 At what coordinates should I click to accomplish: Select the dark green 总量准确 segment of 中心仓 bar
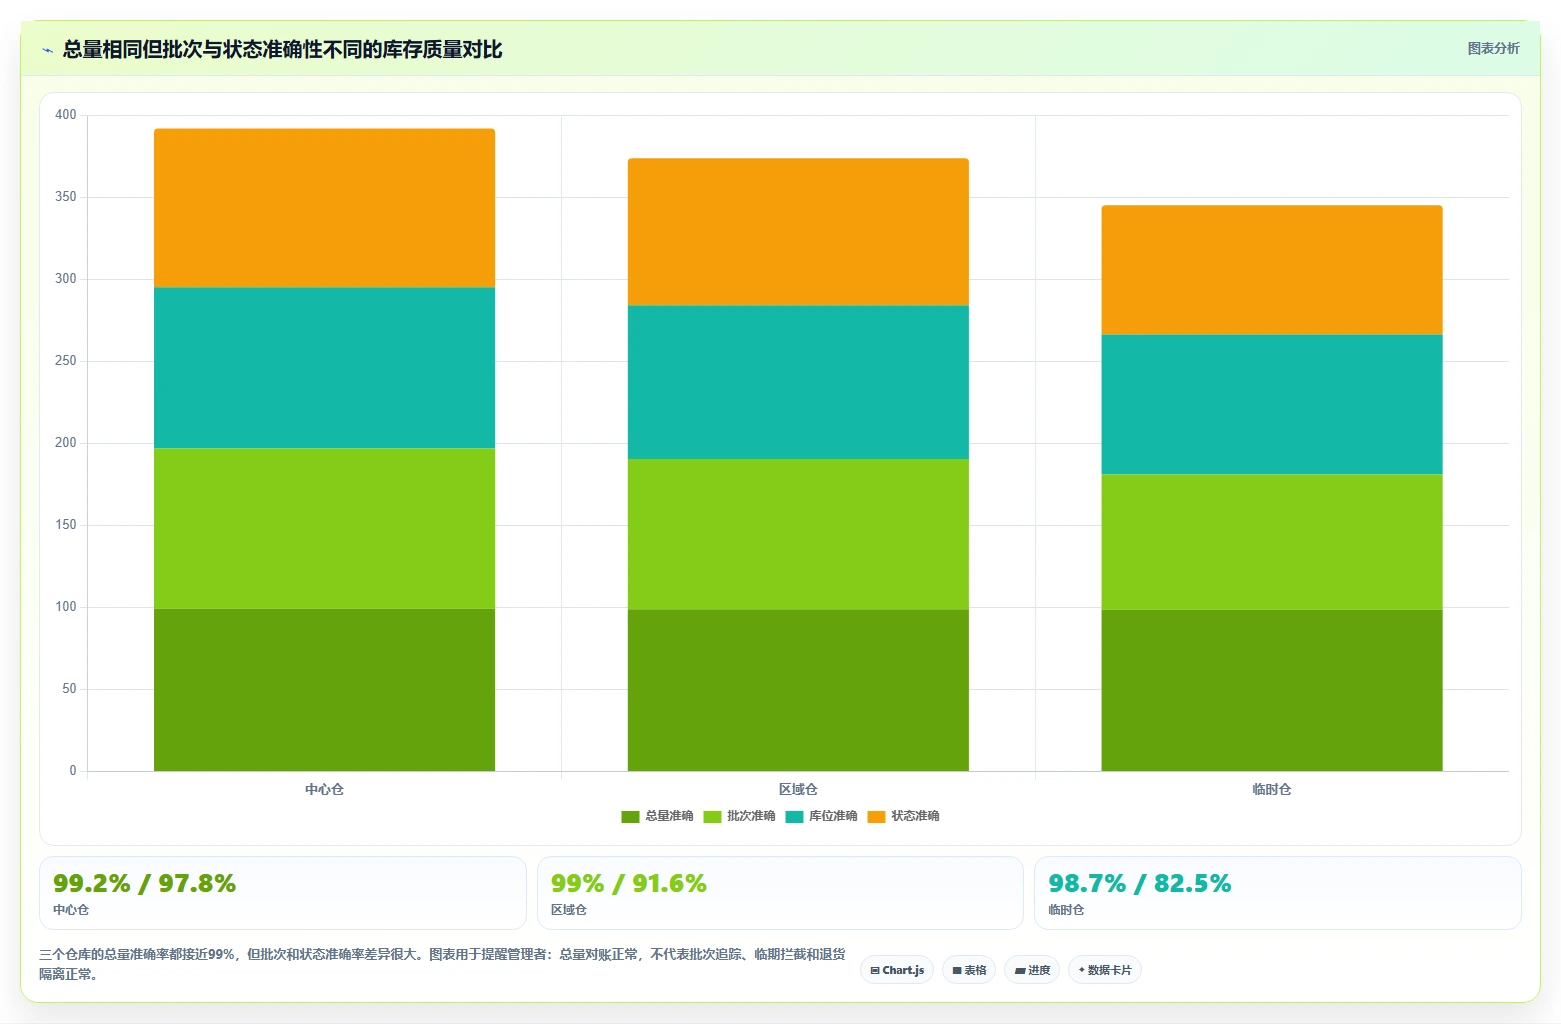tap(324, 690)
